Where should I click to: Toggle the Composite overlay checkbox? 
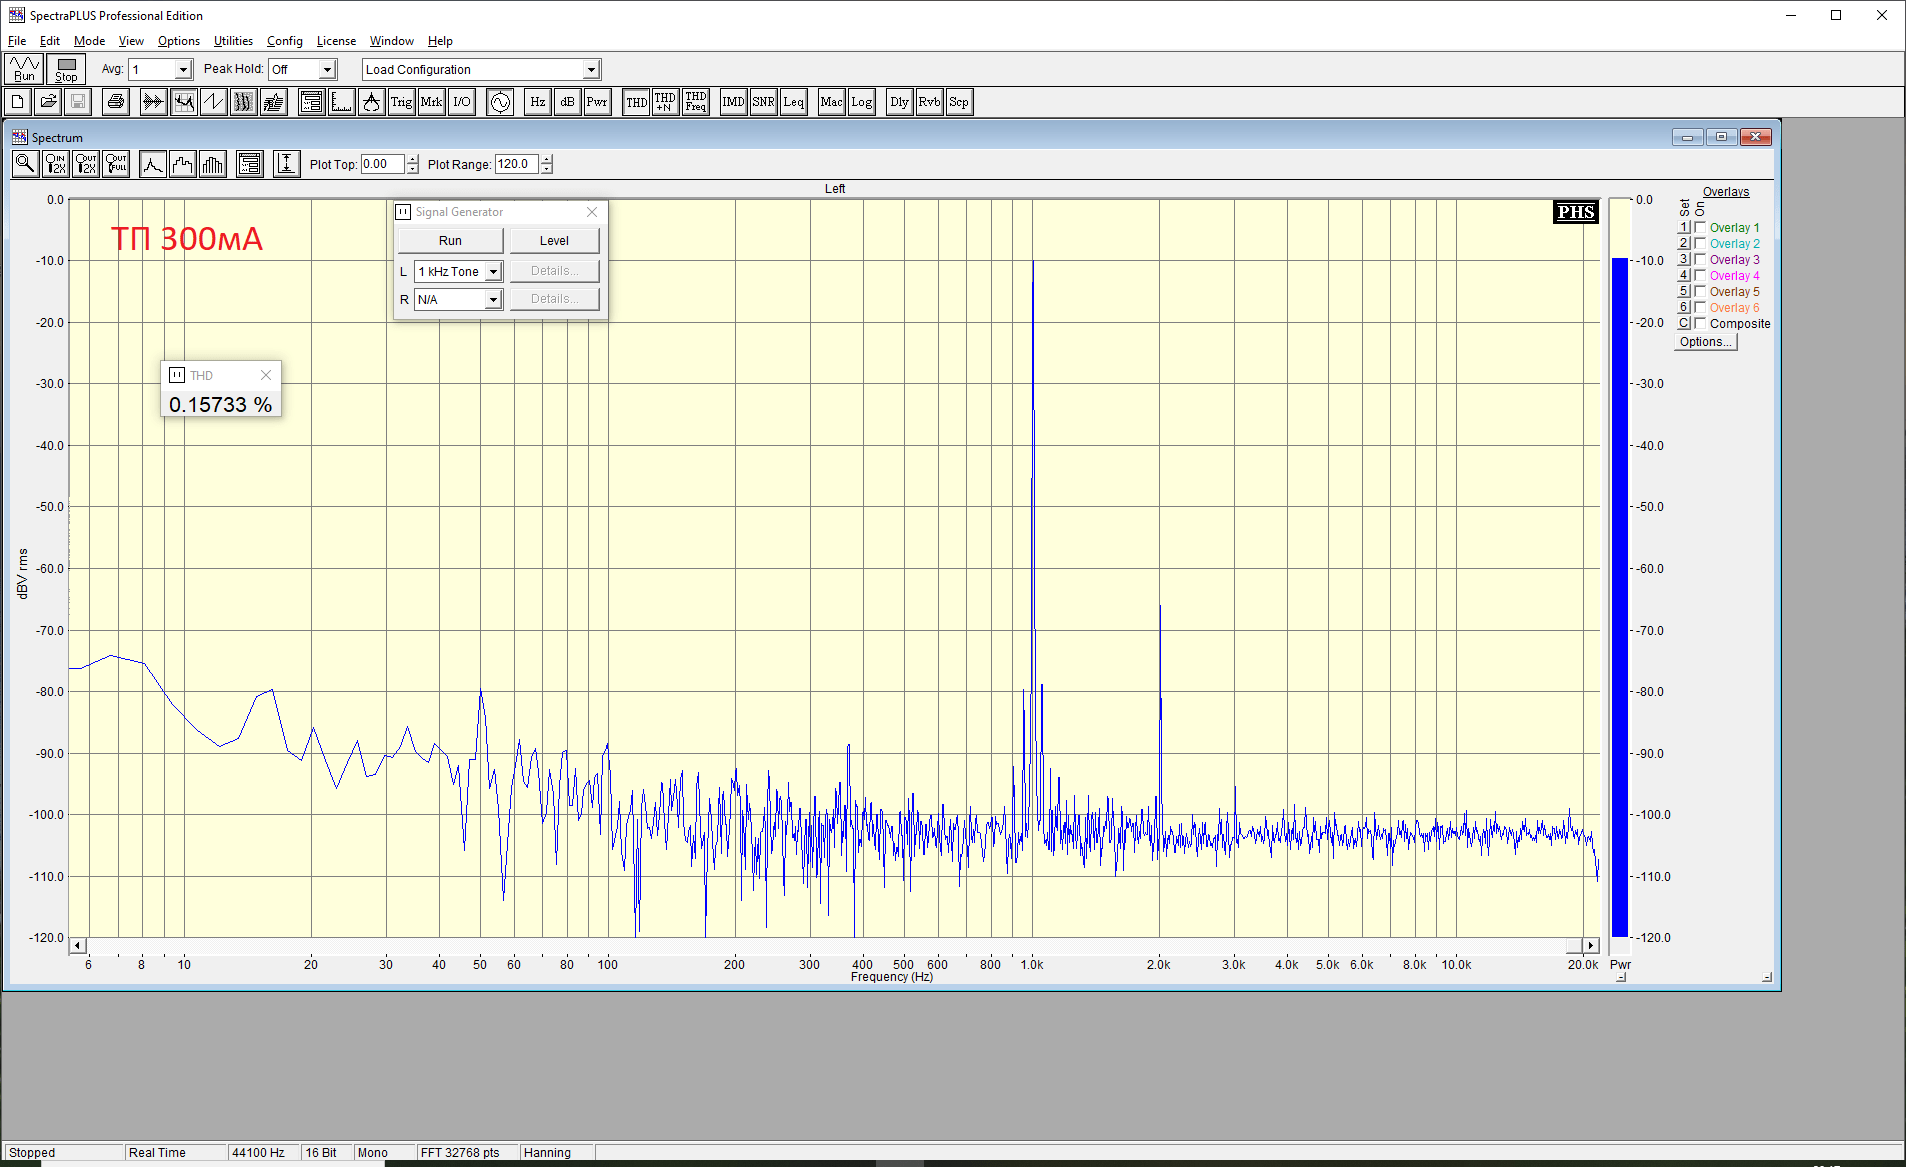tap(1700, 324)
